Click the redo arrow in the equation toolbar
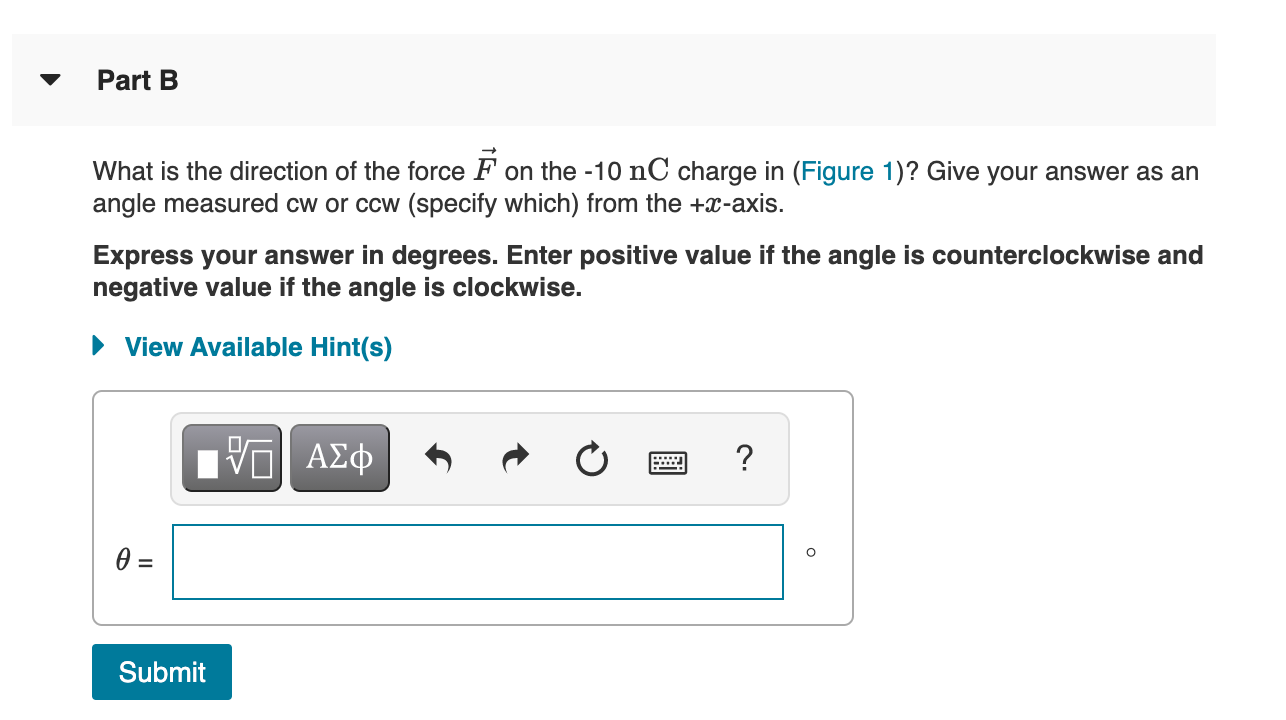Image resolution: width=1286 pixels, height=720 pixels. (514, 457)
